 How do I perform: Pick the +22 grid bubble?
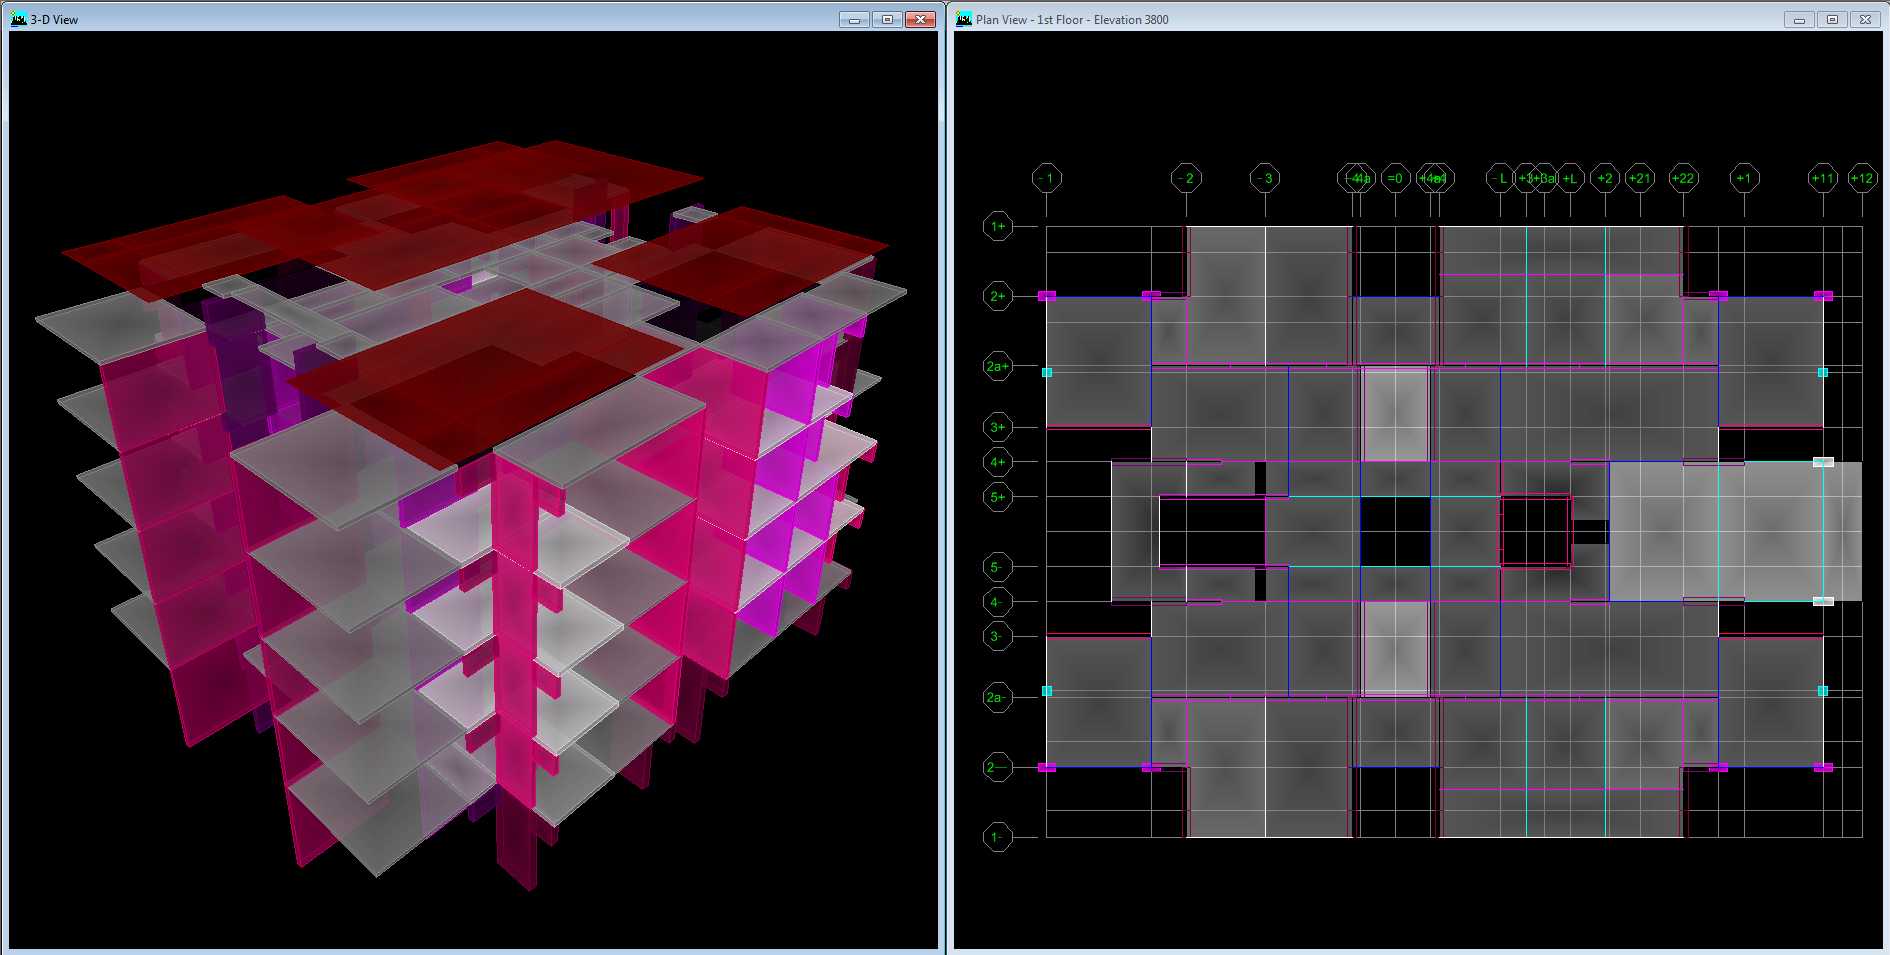(1683, 178)
